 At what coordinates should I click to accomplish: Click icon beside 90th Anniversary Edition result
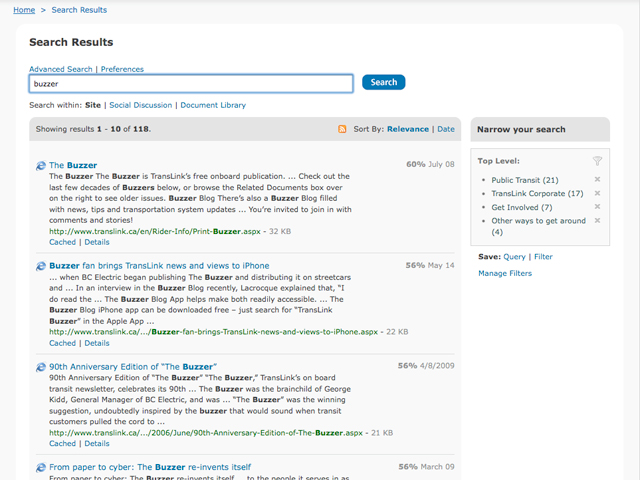pyautogui.click(x=40, y=367)
